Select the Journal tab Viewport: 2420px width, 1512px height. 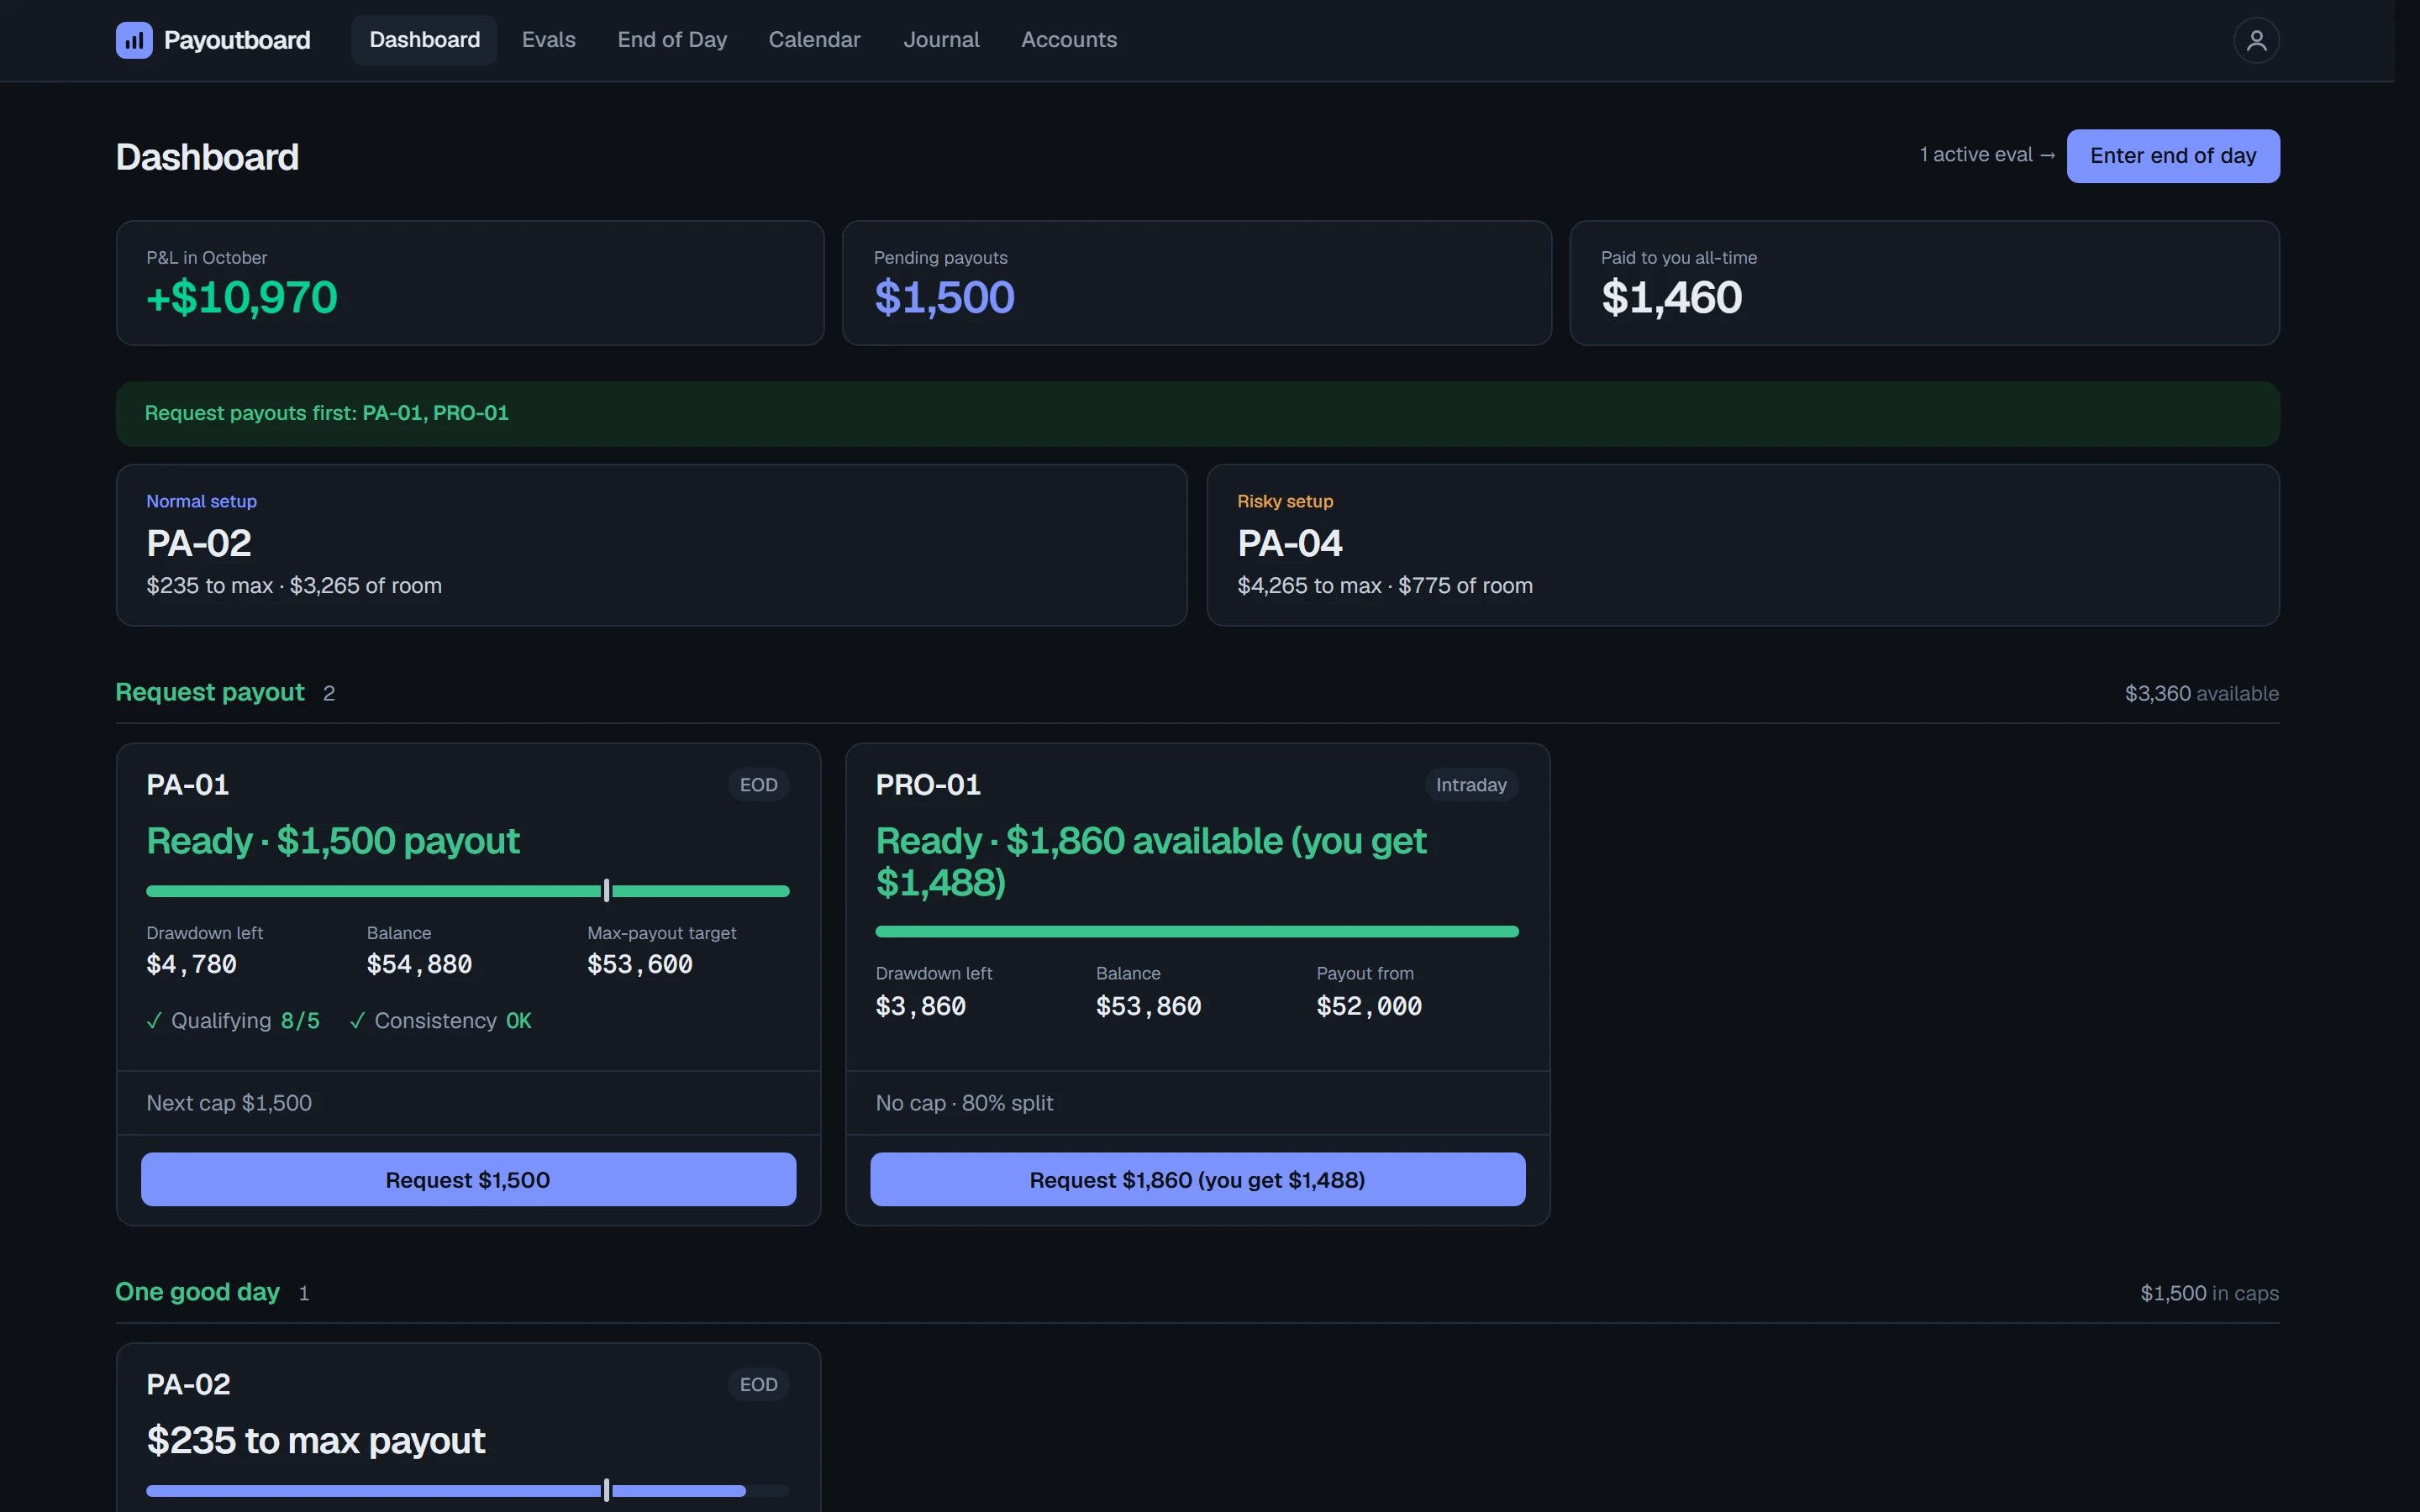(x=941, y=40)
